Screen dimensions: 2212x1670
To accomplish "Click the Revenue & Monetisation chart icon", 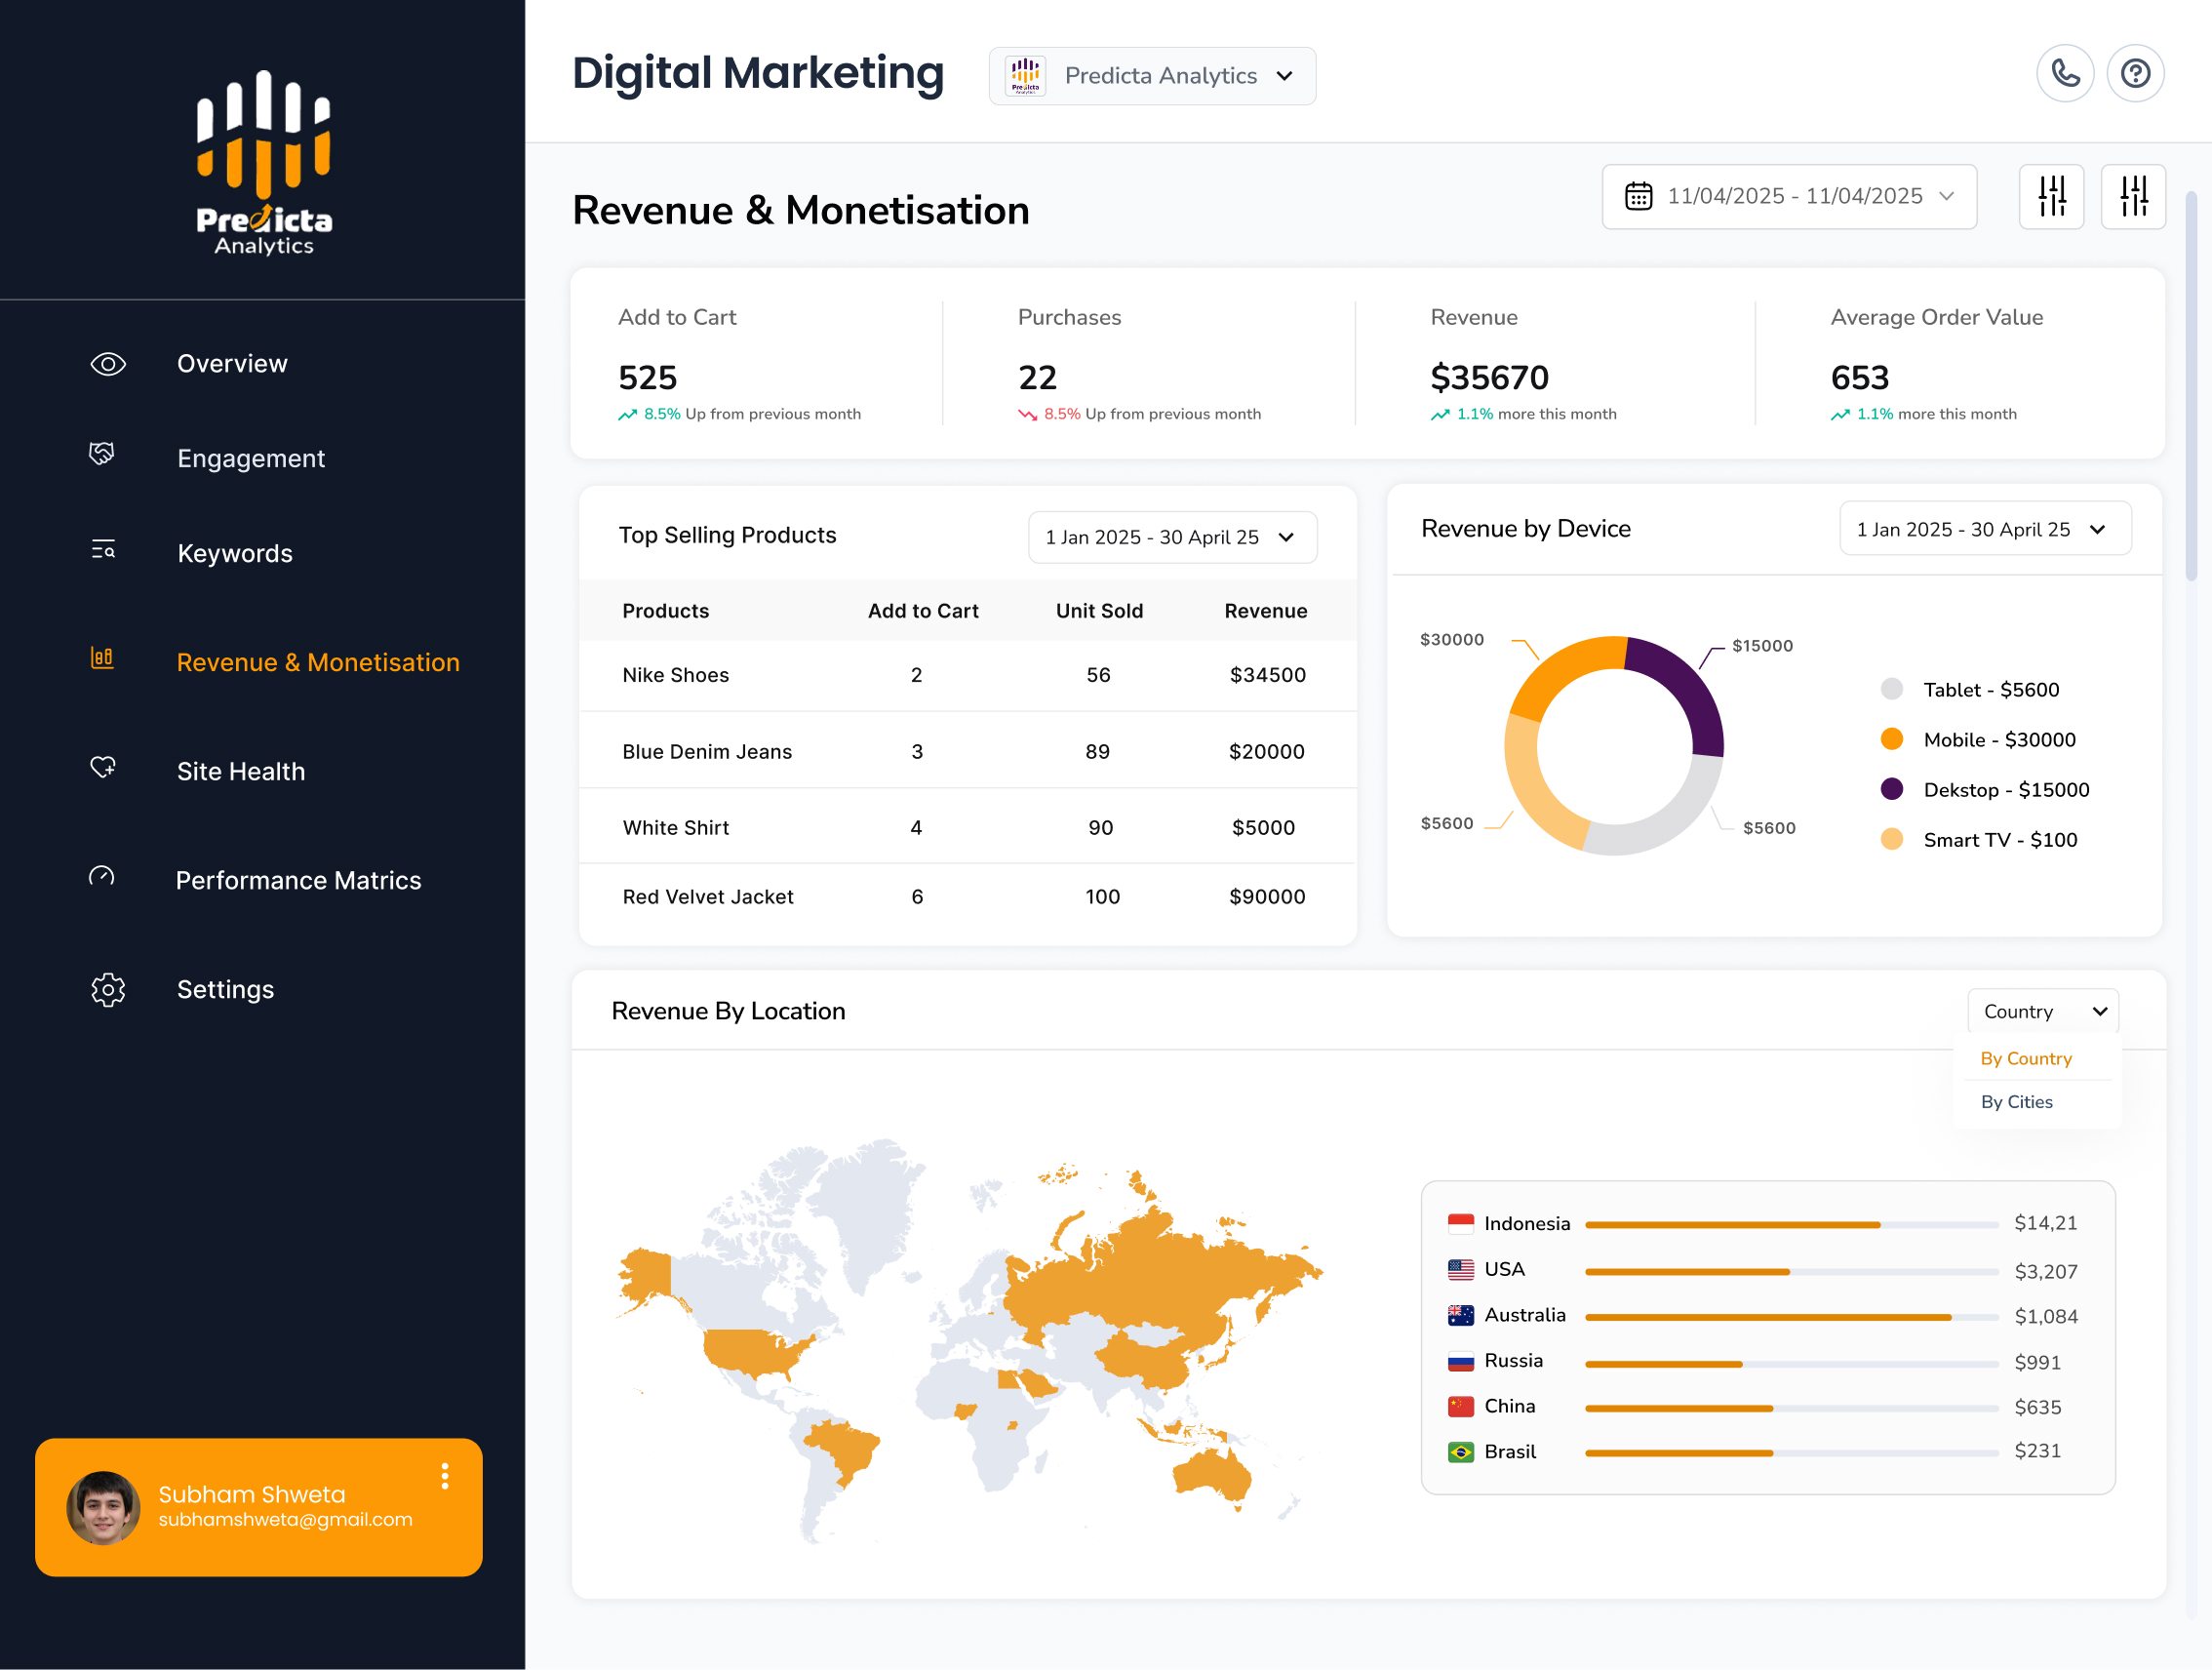I will coord(102,657).
